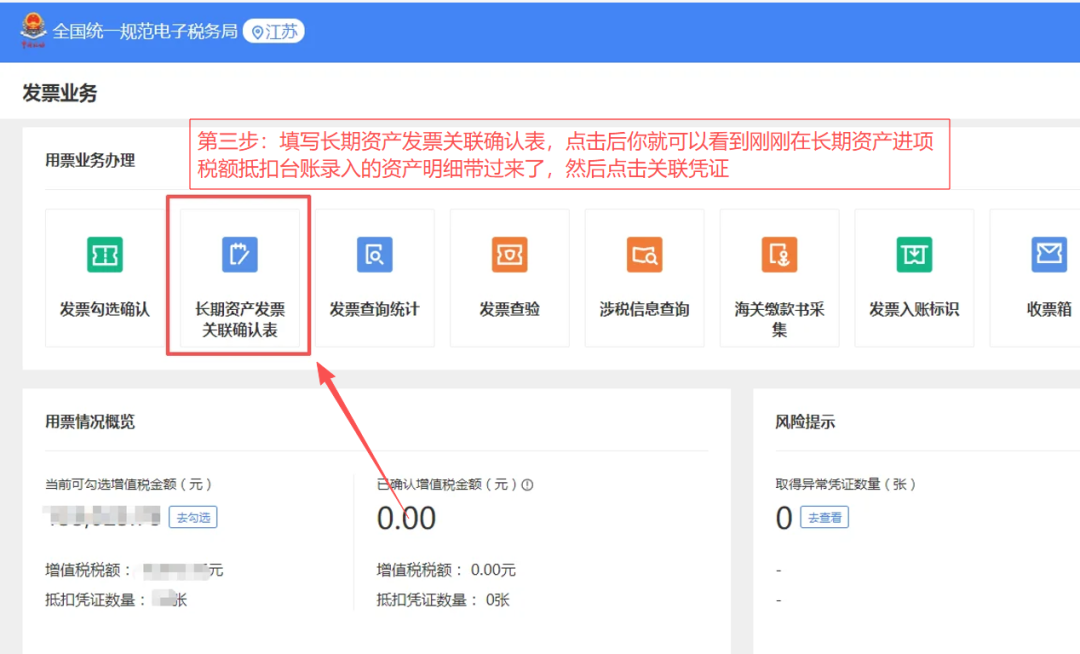
Task: Click the 去勾选 button
Action: pos(193,518)
